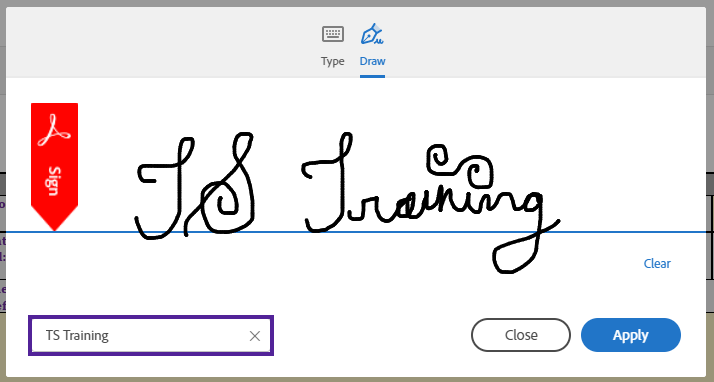Focus the TS Training name field
The image size is (714, 382).
[x=151, y=336]
